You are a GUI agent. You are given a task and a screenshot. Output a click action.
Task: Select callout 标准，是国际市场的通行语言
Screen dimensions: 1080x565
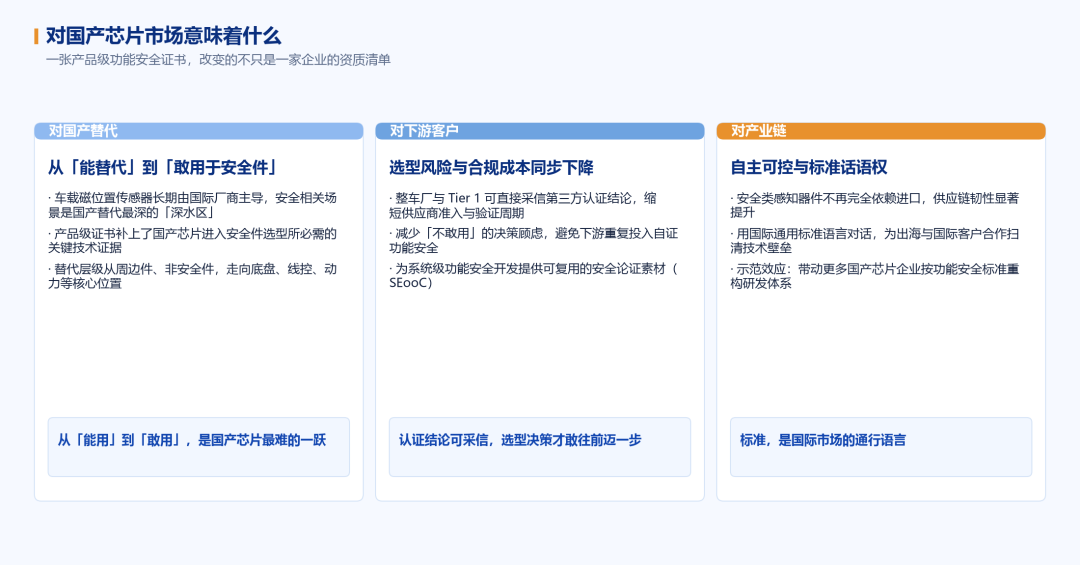point(881,446)
